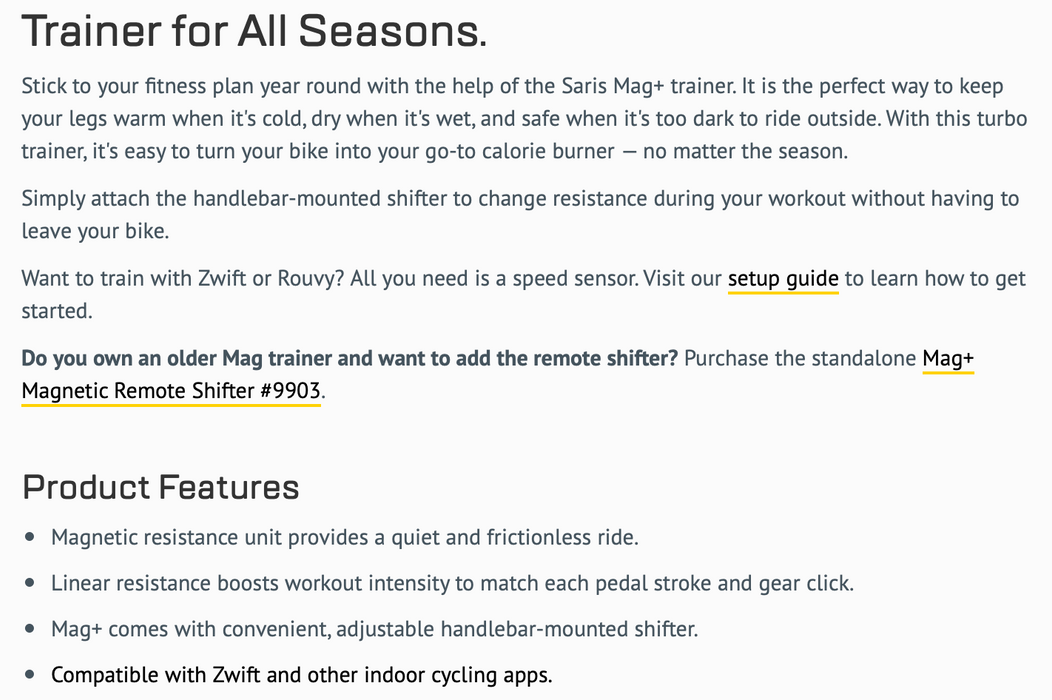
Task: Click the "Mag+ comes with convenient" bullet text
Action: pyautogui.click(x=374, y=629)
